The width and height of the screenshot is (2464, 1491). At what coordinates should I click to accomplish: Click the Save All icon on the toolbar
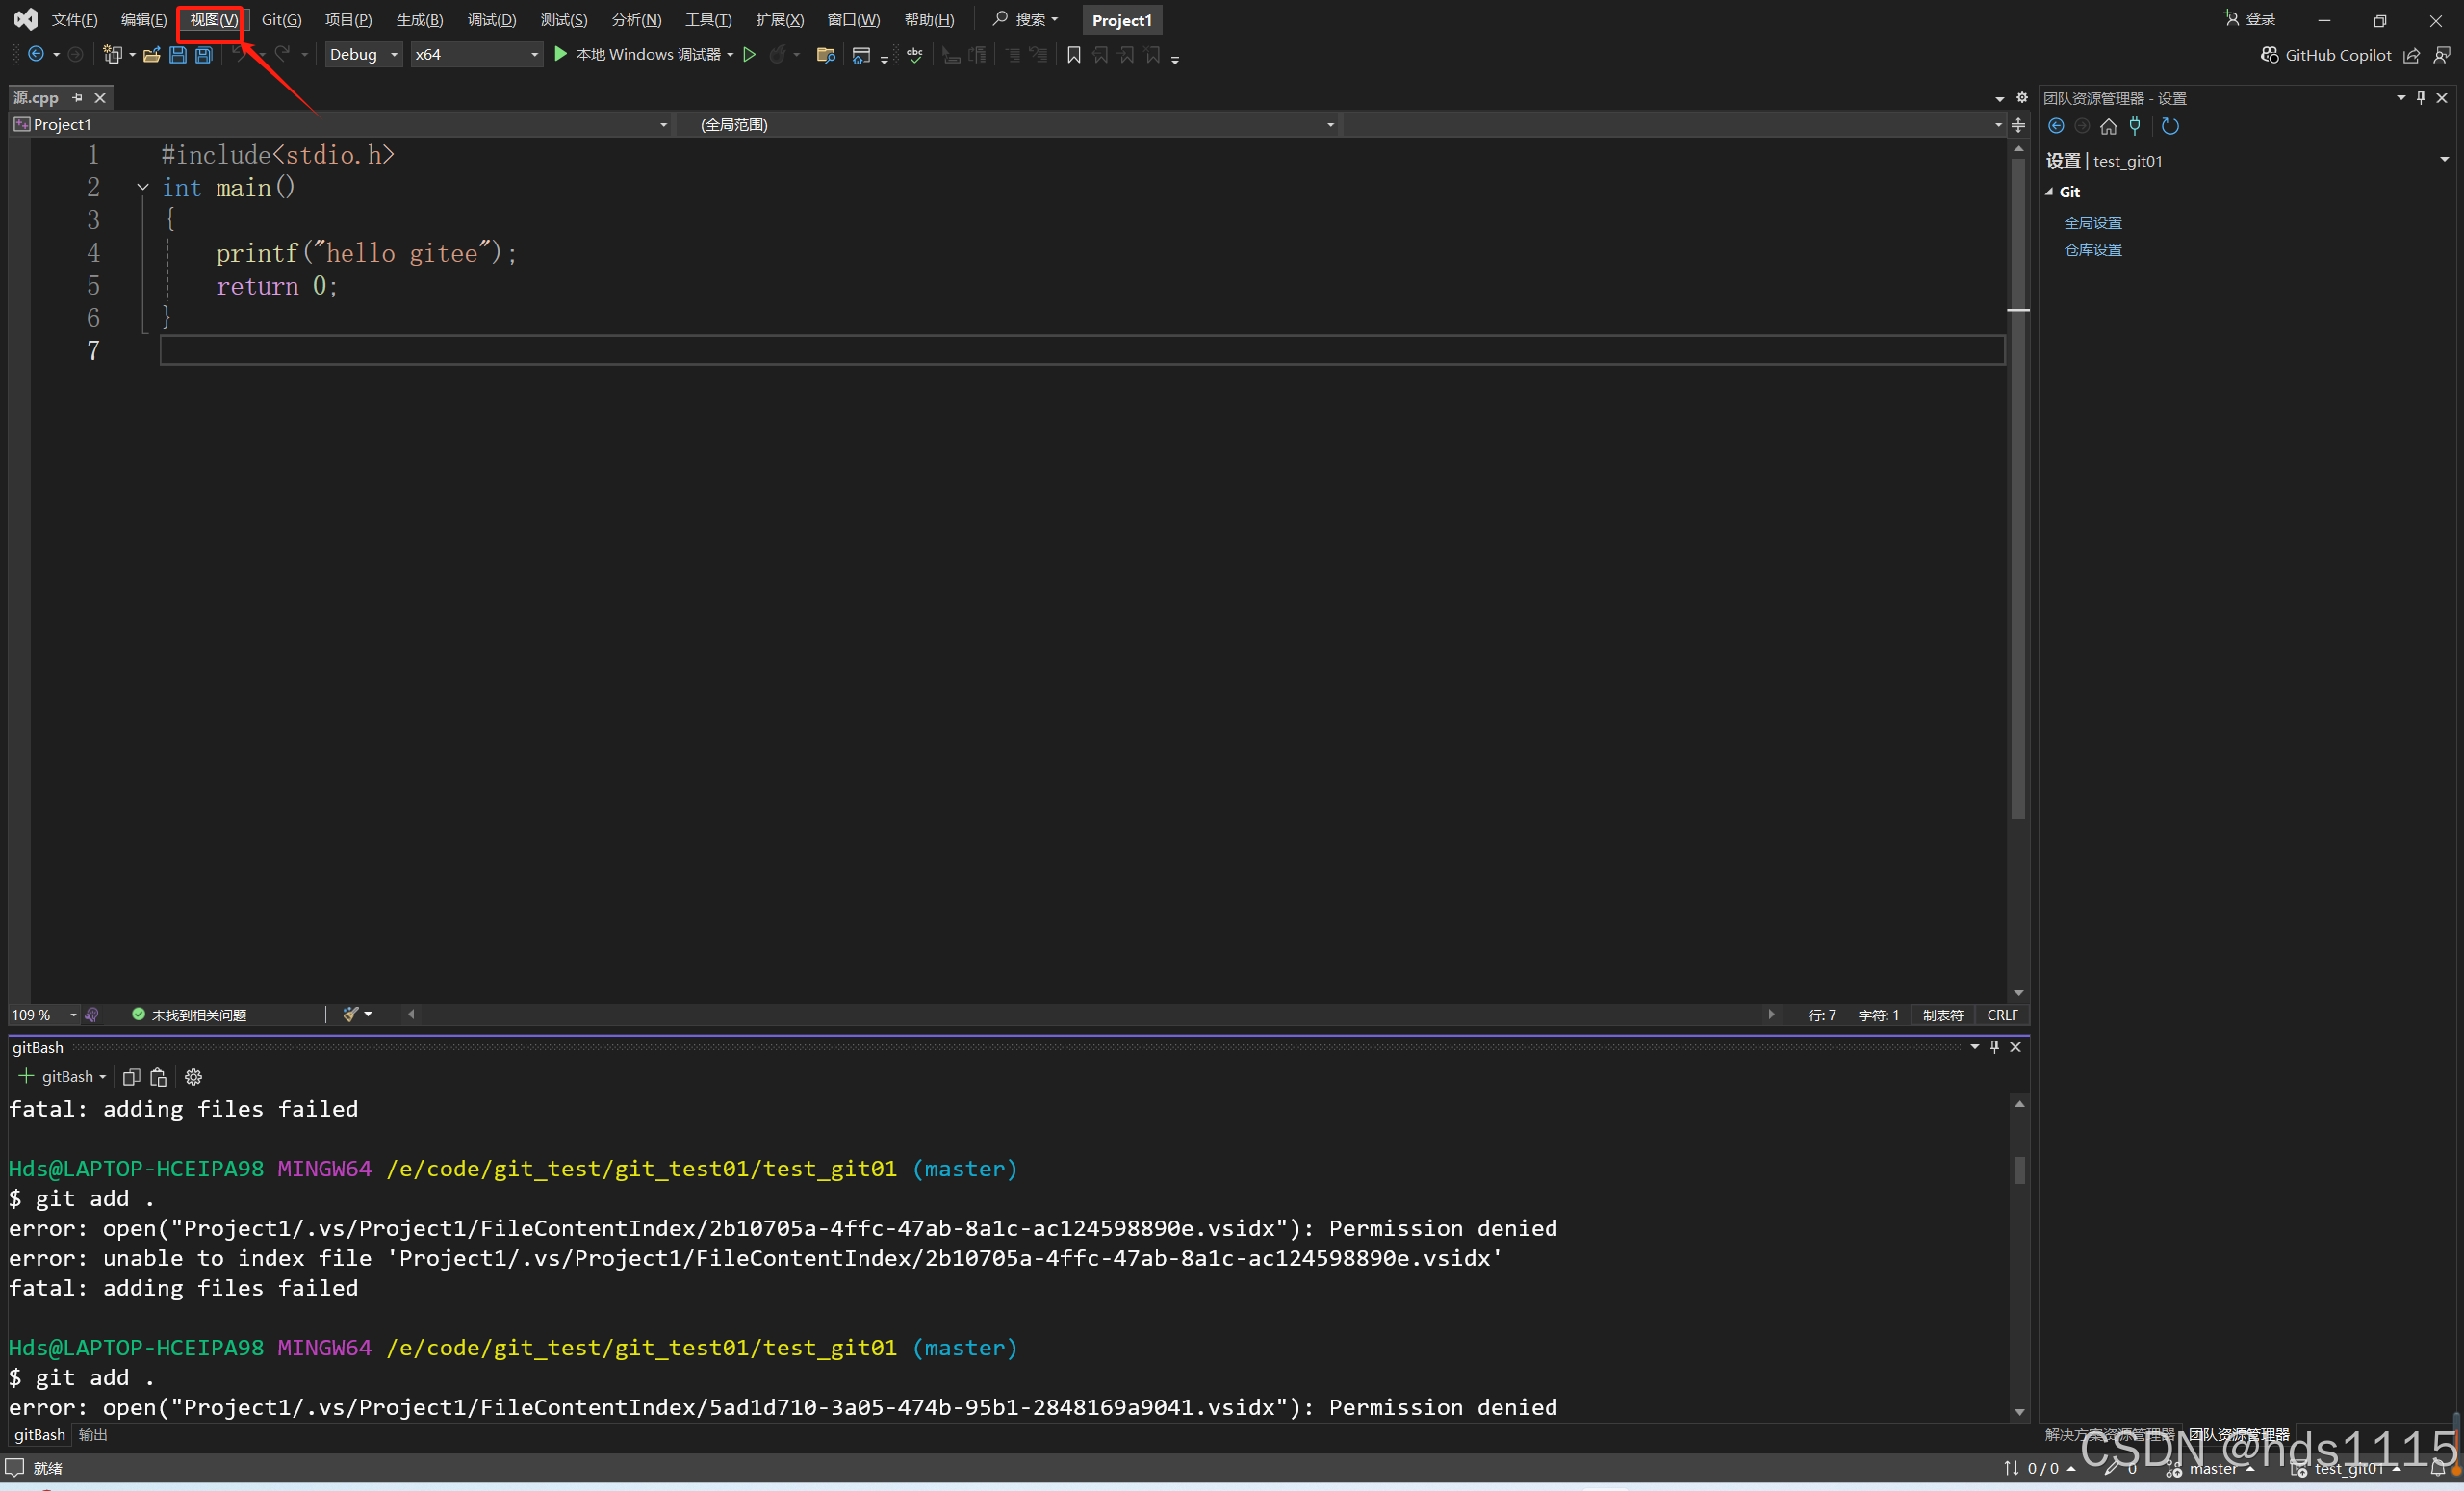click(x=203, y=55)
